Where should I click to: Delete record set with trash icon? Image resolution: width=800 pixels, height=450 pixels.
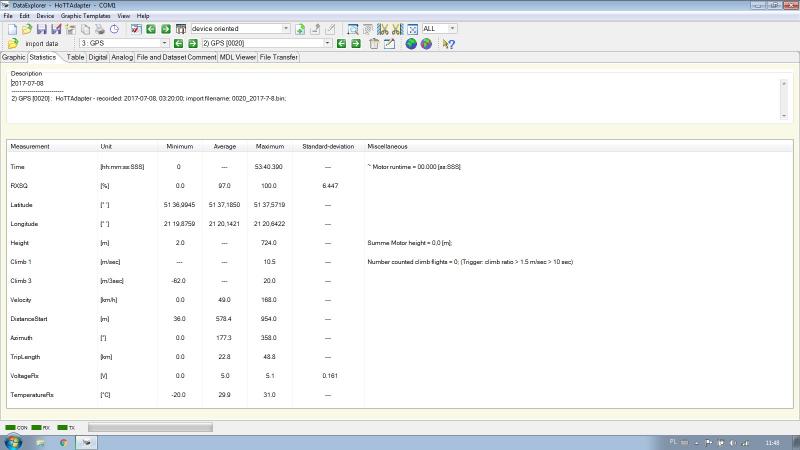pos(374,44)
